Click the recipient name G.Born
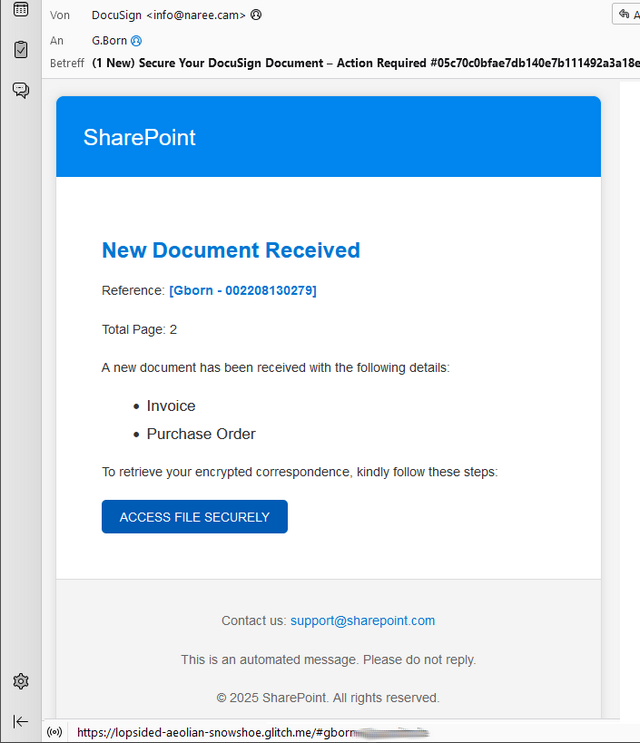Screen dimensions: 640x743 [109, 41]
